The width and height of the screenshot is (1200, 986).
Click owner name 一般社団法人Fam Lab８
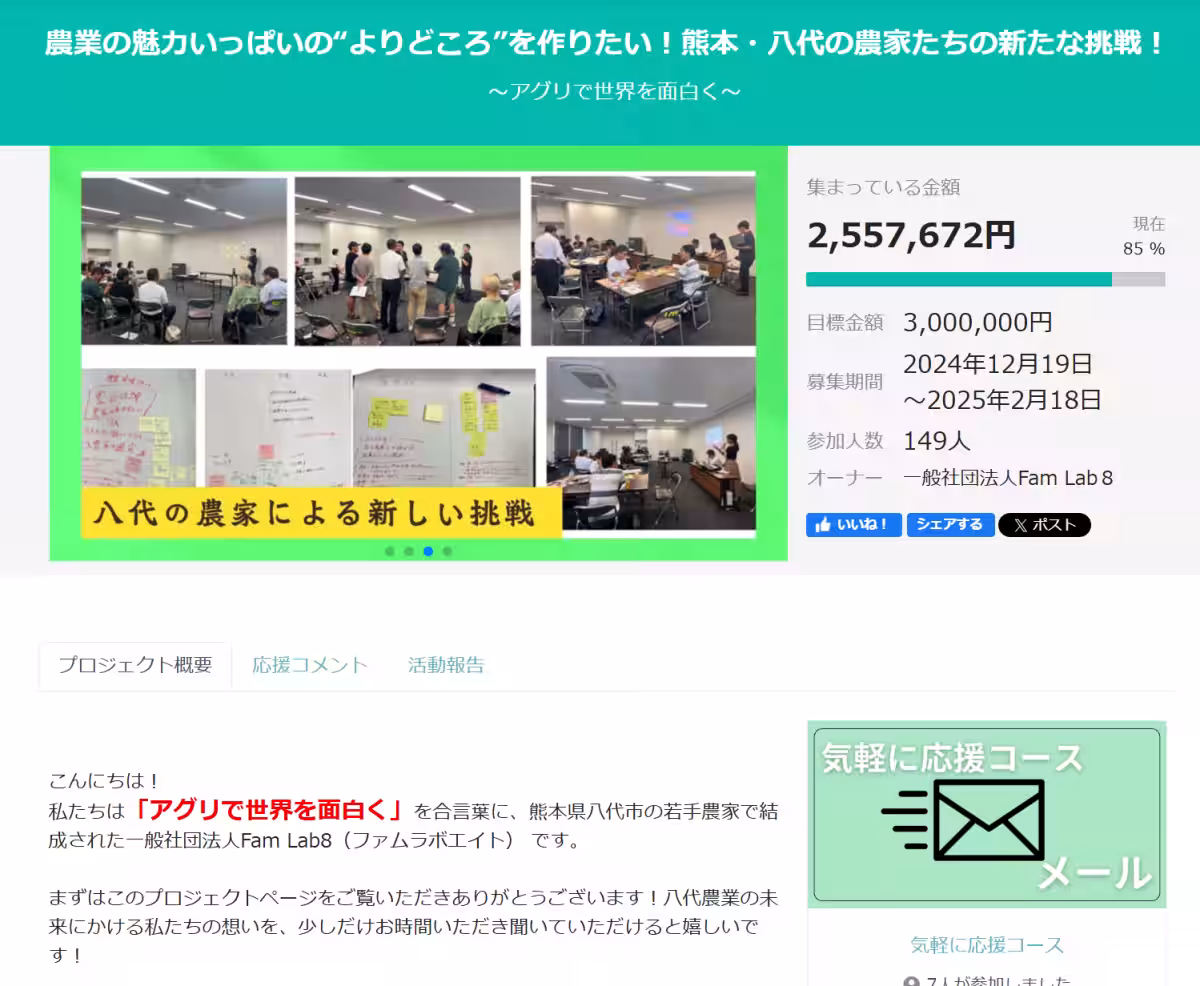tap(1008, 478)
